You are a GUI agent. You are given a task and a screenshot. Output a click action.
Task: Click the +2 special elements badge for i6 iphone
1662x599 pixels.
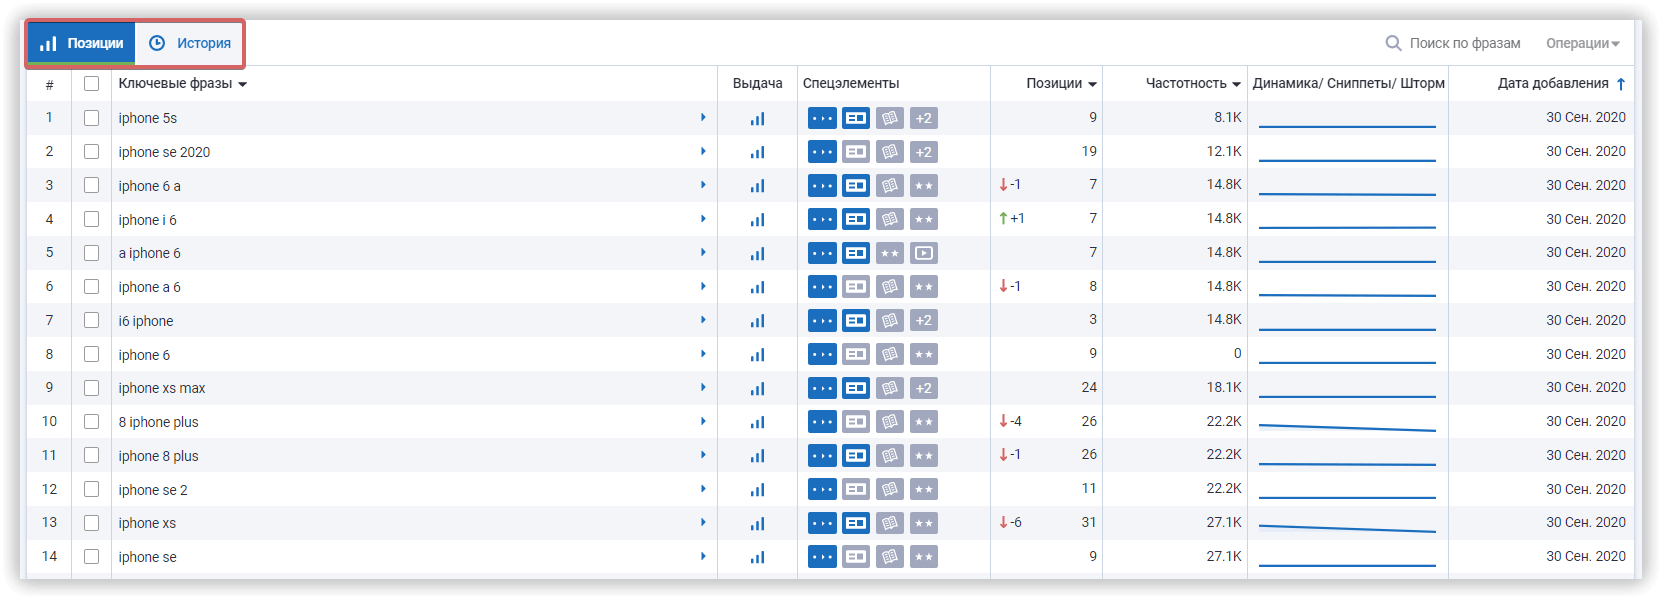click(924, 321)
